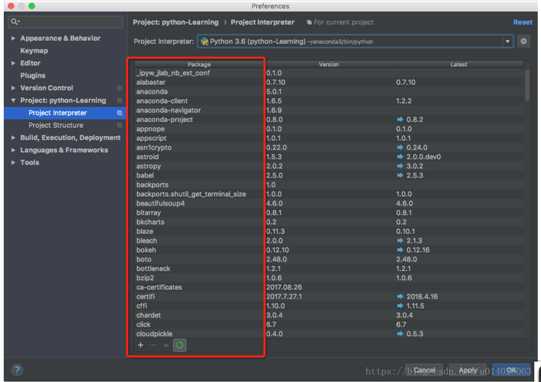Click upgrade arrow beside 2.0.0.dev0 for astroid
The height and width of the screenshot is (382, 541).
tap(400, 157)
